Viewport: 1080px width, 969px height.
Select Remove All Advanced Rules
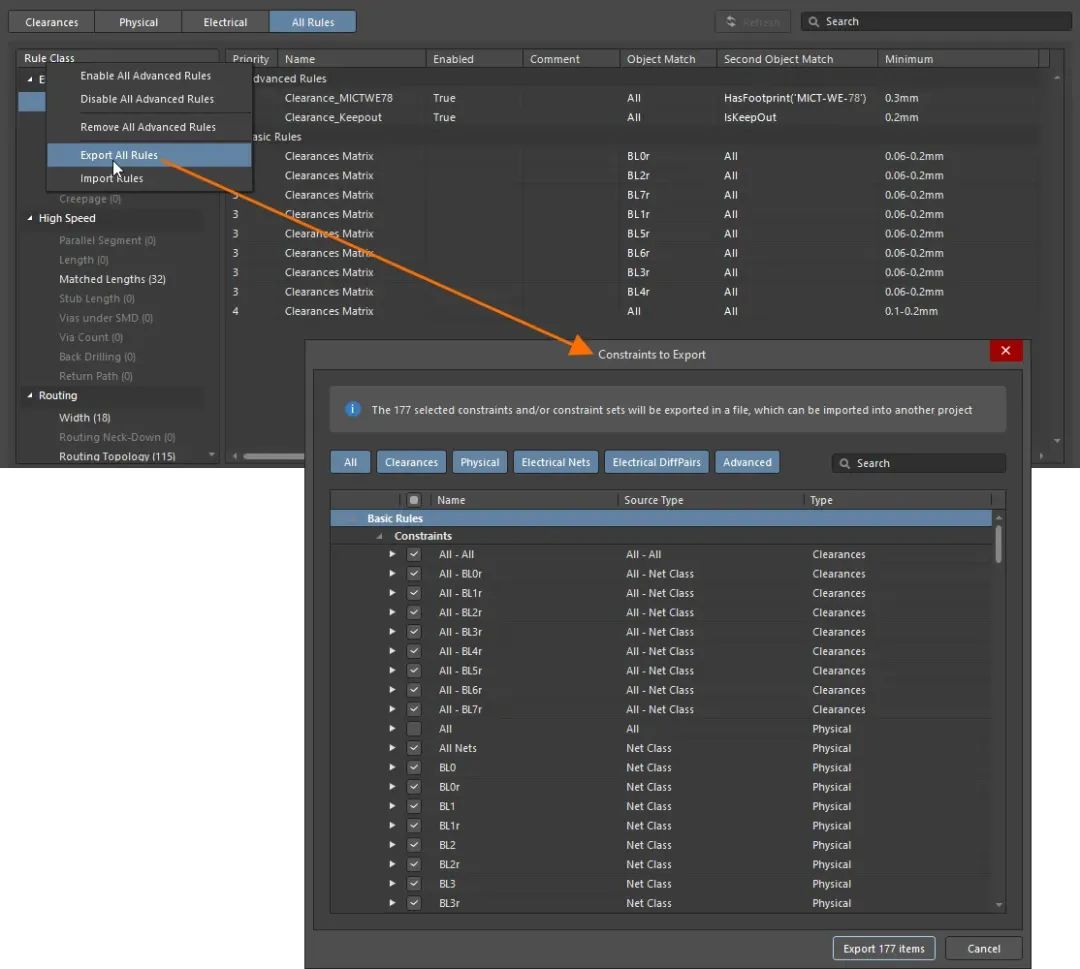[x=149, y=127]
